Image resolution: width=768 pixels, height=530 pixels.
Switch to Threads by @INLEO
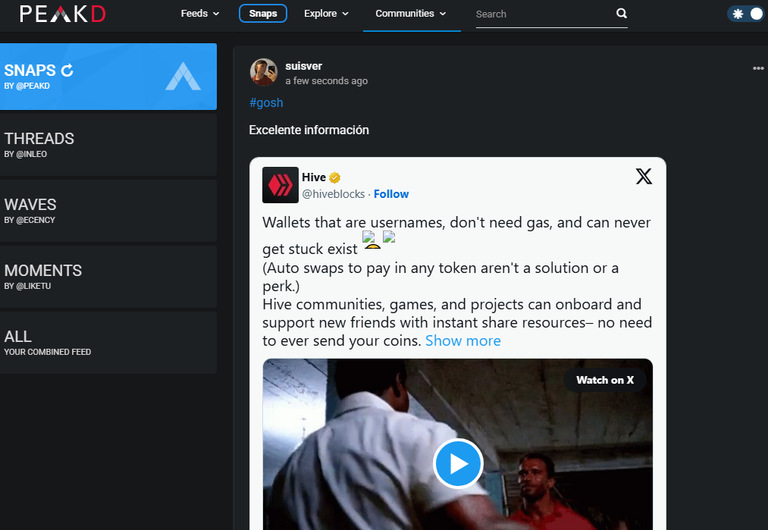coord(108,145)
